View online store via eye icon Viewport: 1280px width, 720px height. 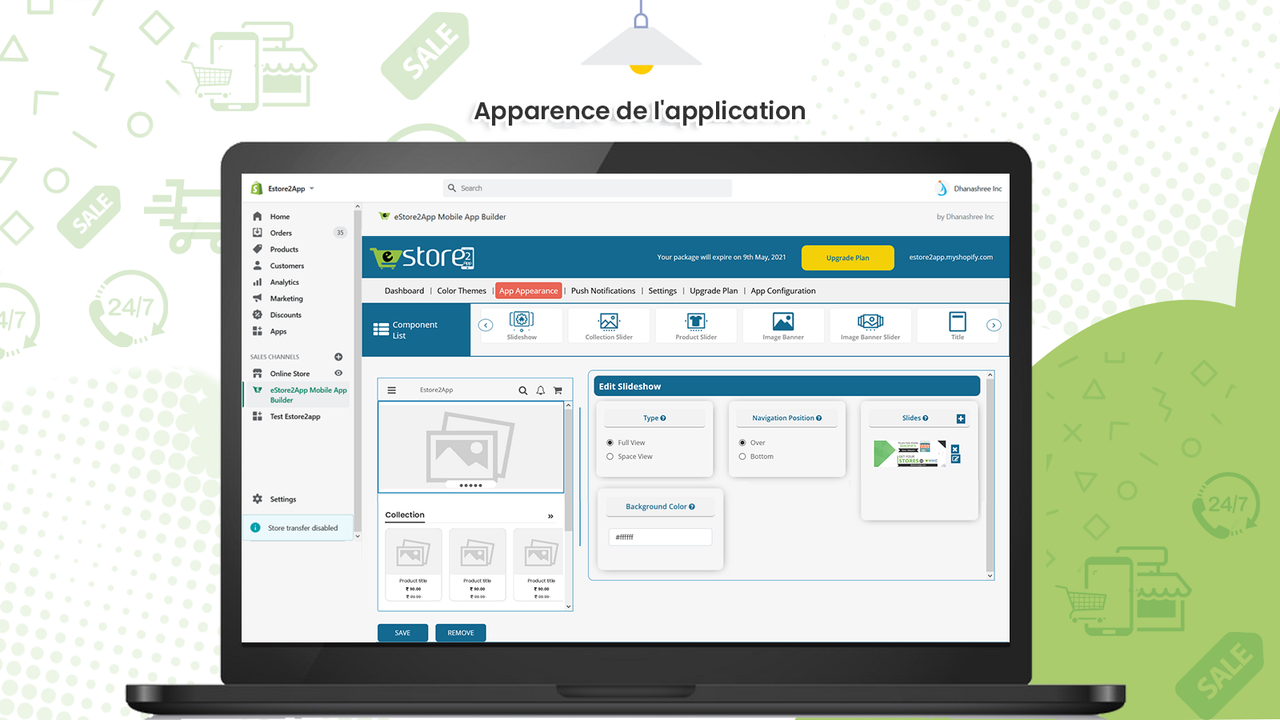click(338, 373)
